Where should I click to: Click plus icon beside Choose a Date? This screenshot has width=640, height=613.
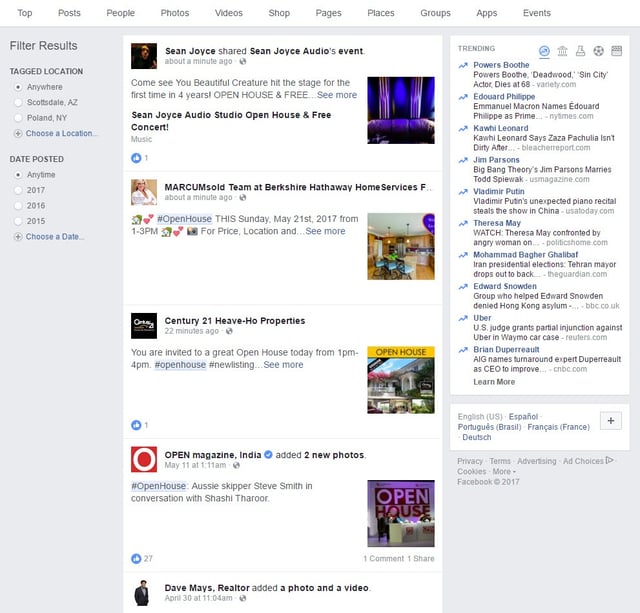(18, 237)
